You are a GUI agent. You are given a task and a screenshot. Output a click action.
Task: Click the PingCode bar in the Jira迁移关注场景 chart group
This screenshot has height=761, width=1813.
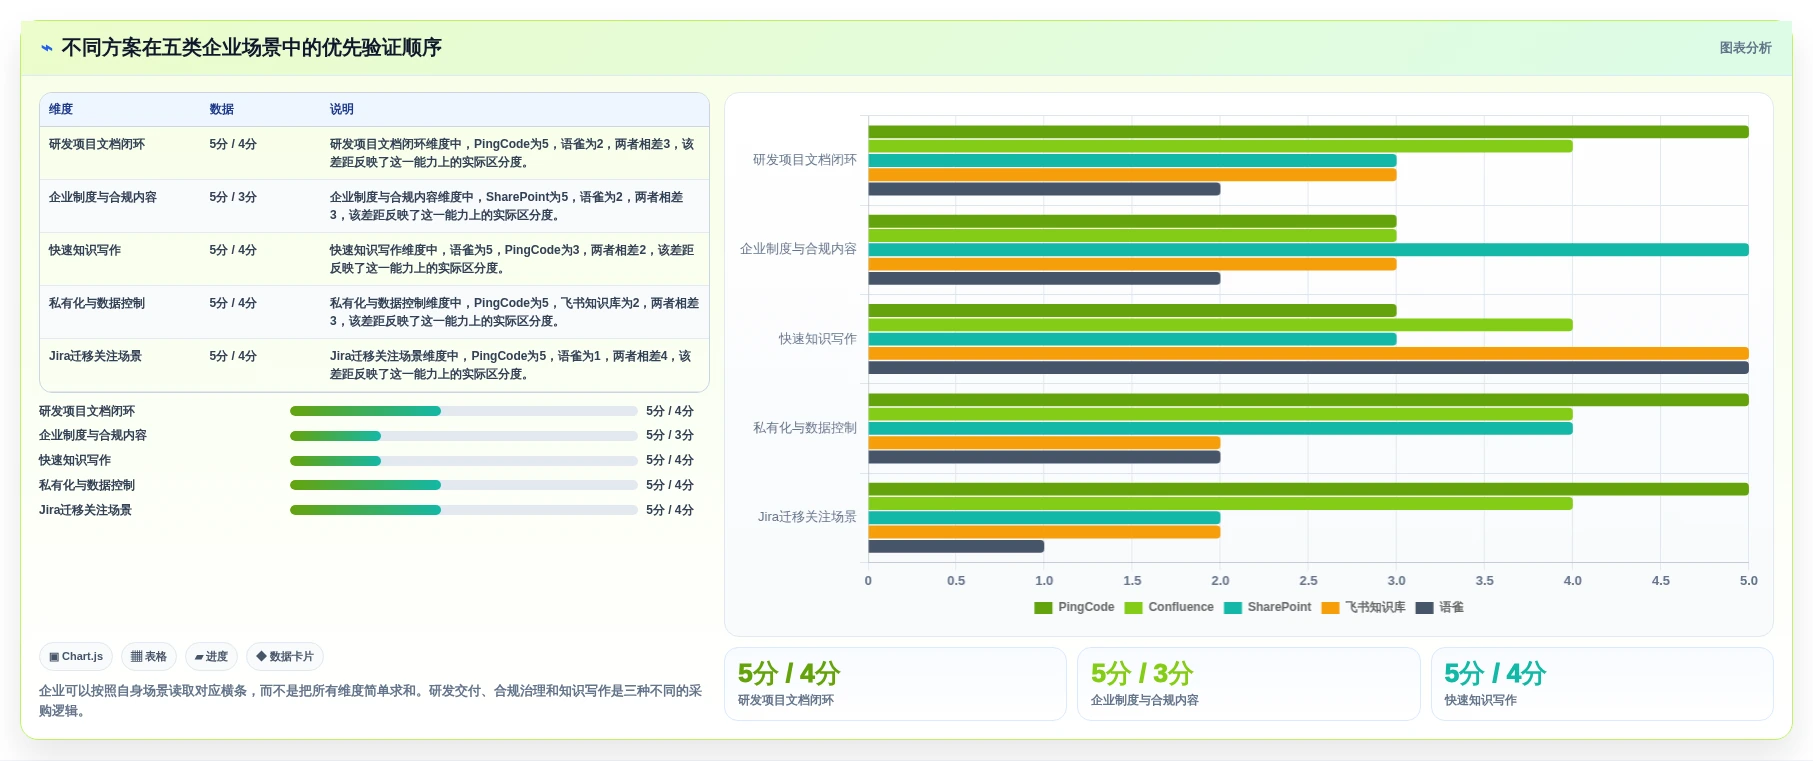click(x=1308, y=489)
